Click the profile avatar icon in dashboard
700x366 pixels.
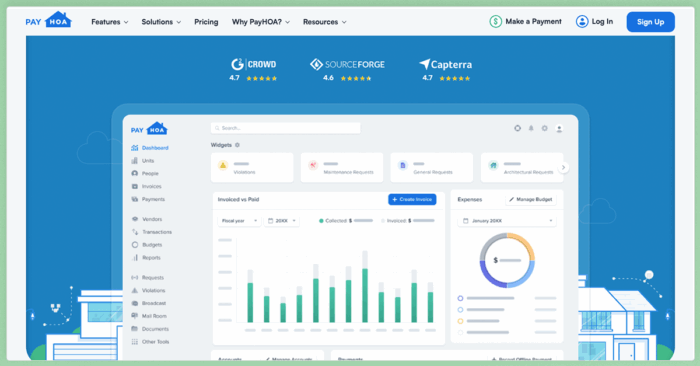pos(559,129)
